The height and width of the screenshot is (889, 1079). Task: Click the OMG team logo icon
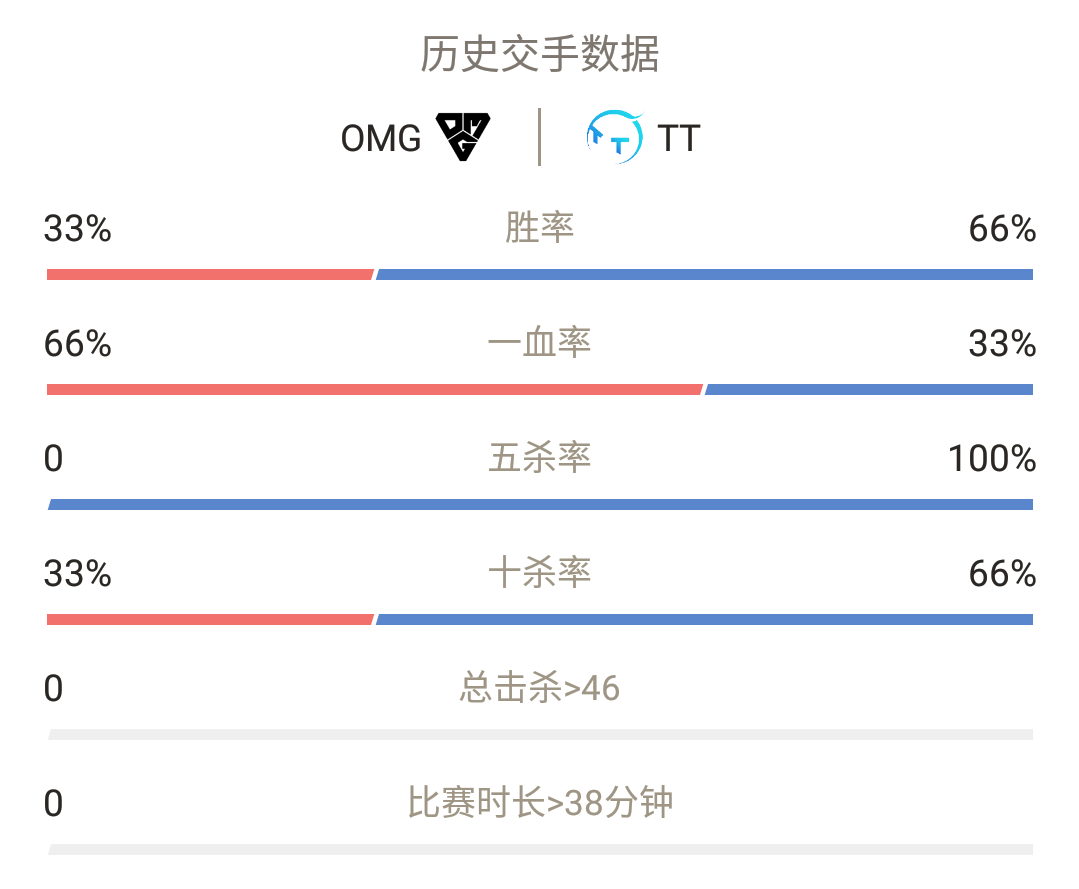point(463,136)
